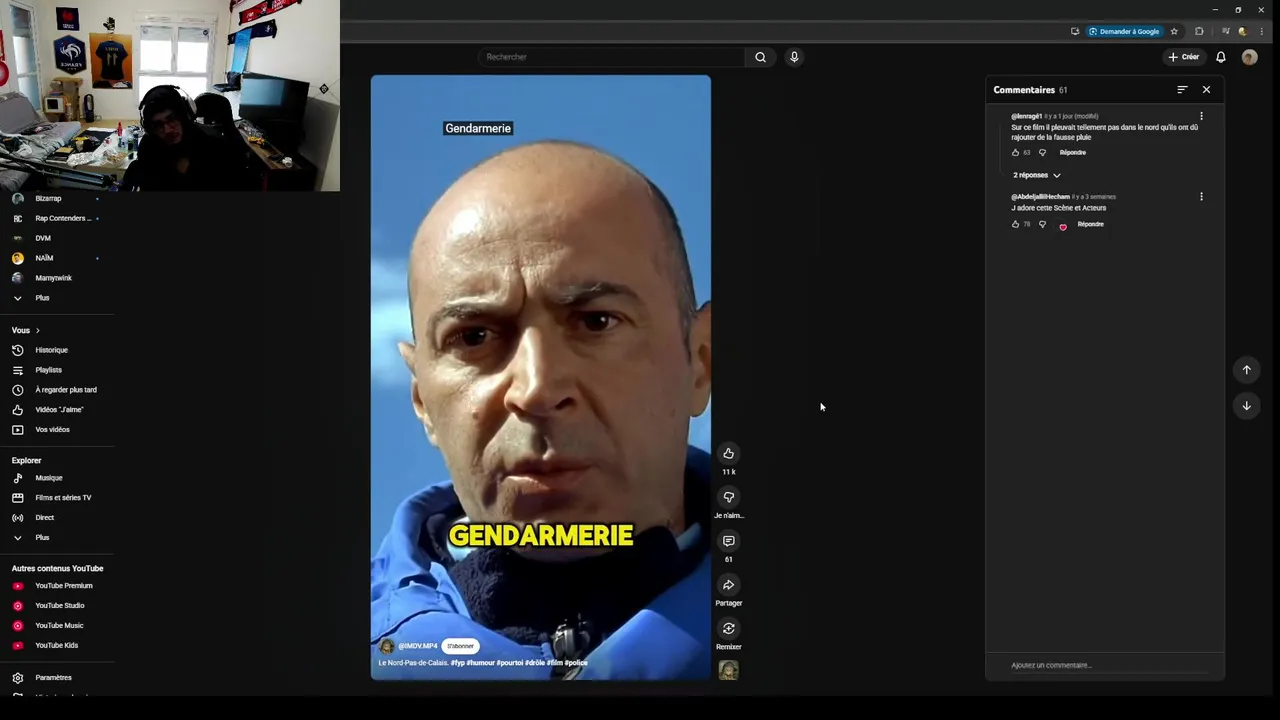This screenshot has width=1280, height=720.
Task: Open the Vous section chevron
Action: [x=37, y=330]
